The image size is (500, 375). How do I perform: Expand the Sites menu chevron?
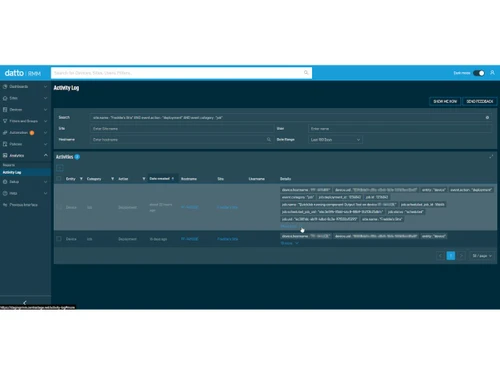[x=45, y=98]
